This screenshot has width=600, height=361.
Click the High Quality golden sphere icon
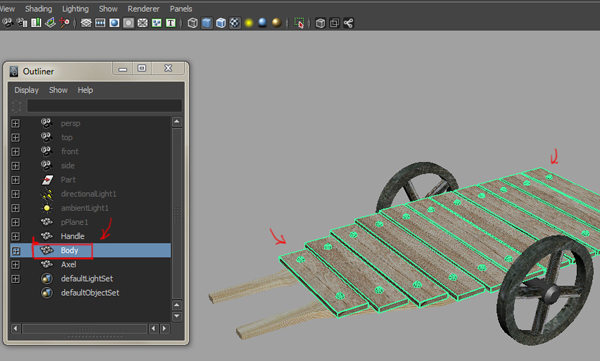coord(277,23)
